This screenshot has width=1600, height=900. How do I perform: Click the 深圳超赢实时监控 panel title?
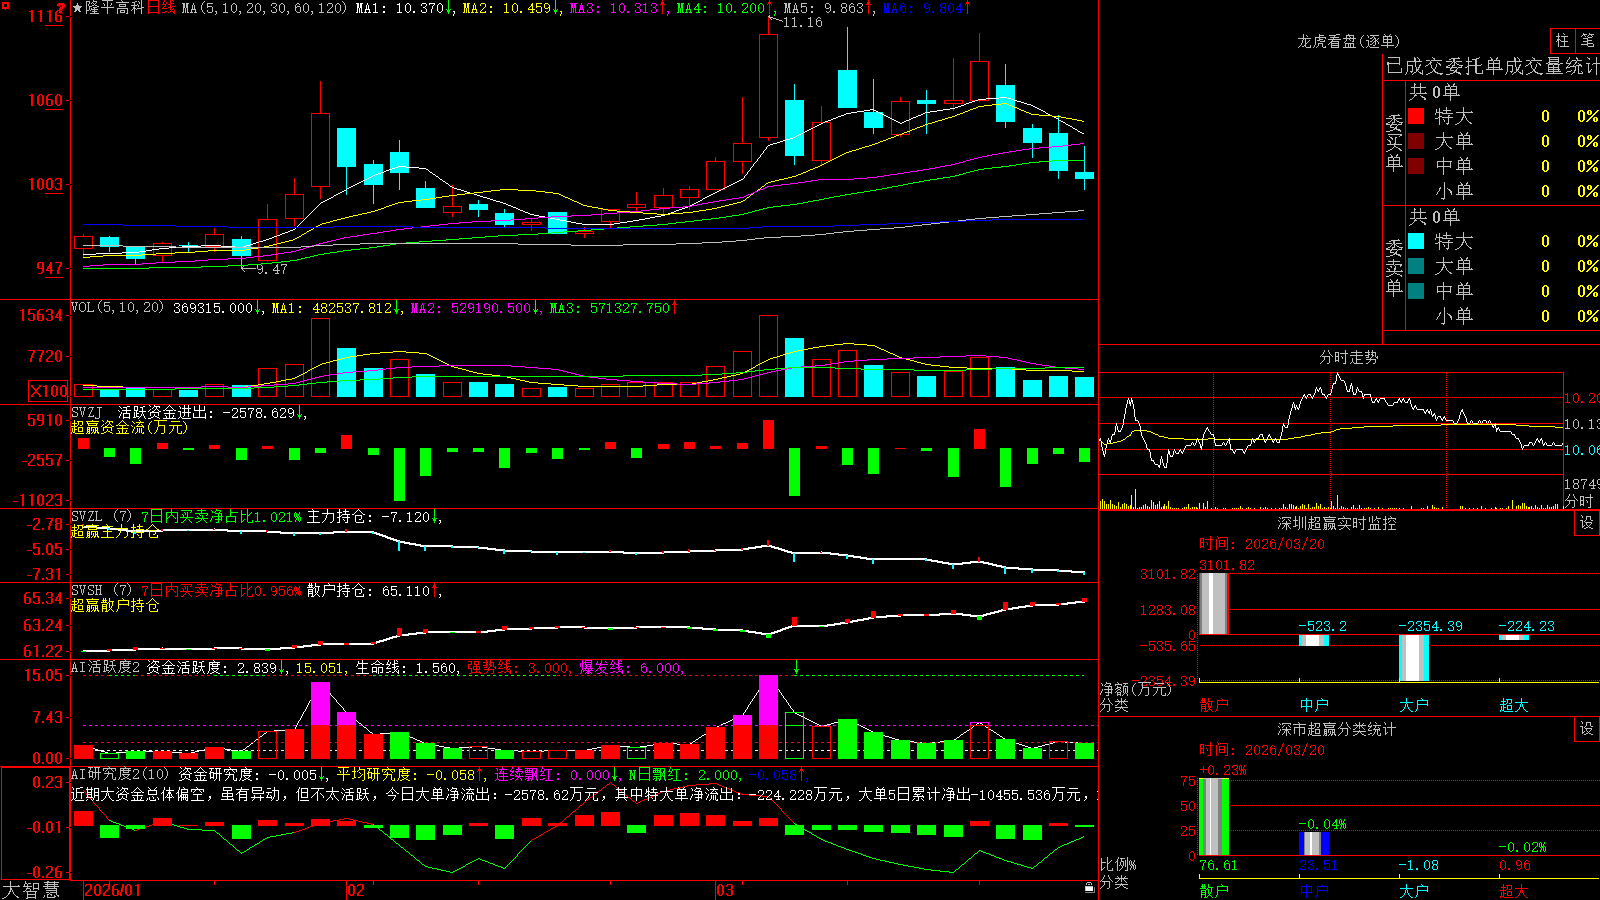tap(1337, 523)
